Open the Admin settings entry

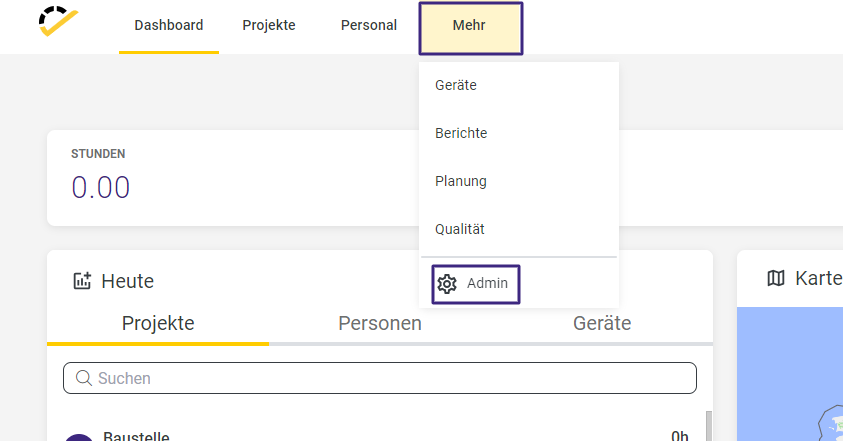476,284
